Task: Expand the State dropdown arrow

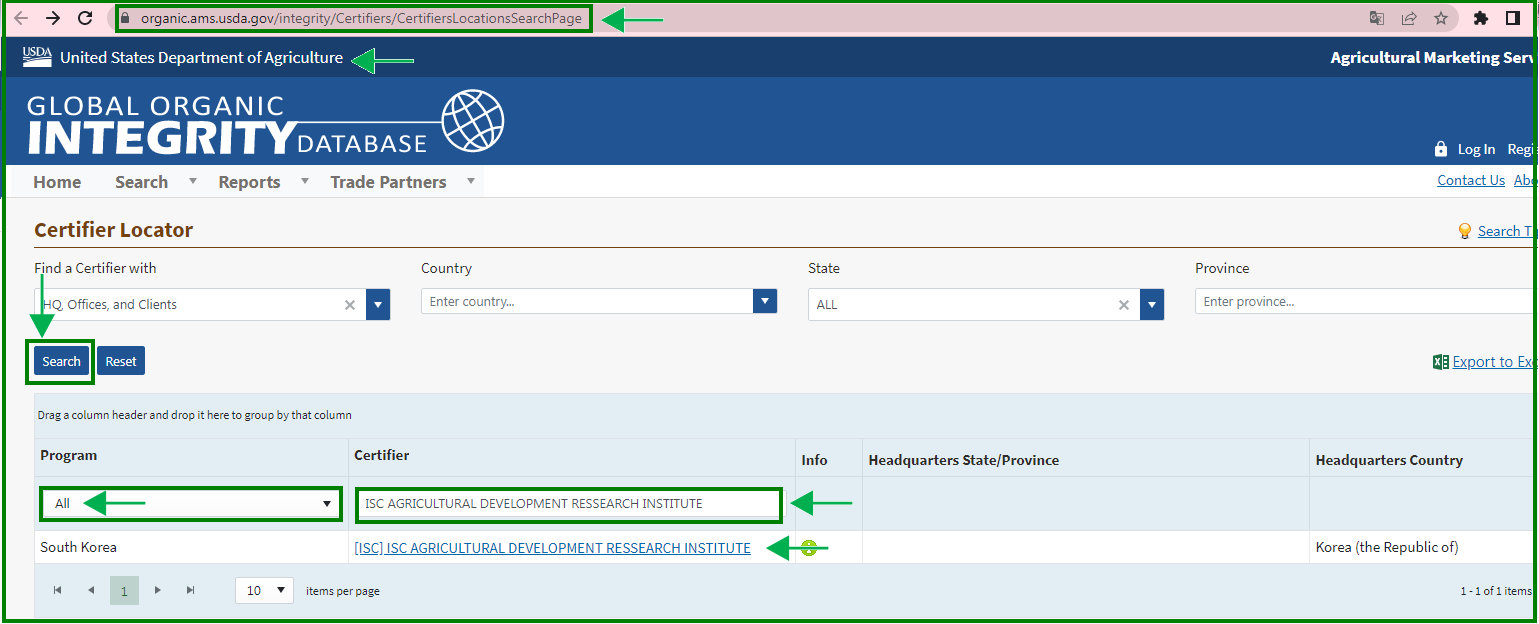Action: click(1152, 305)
